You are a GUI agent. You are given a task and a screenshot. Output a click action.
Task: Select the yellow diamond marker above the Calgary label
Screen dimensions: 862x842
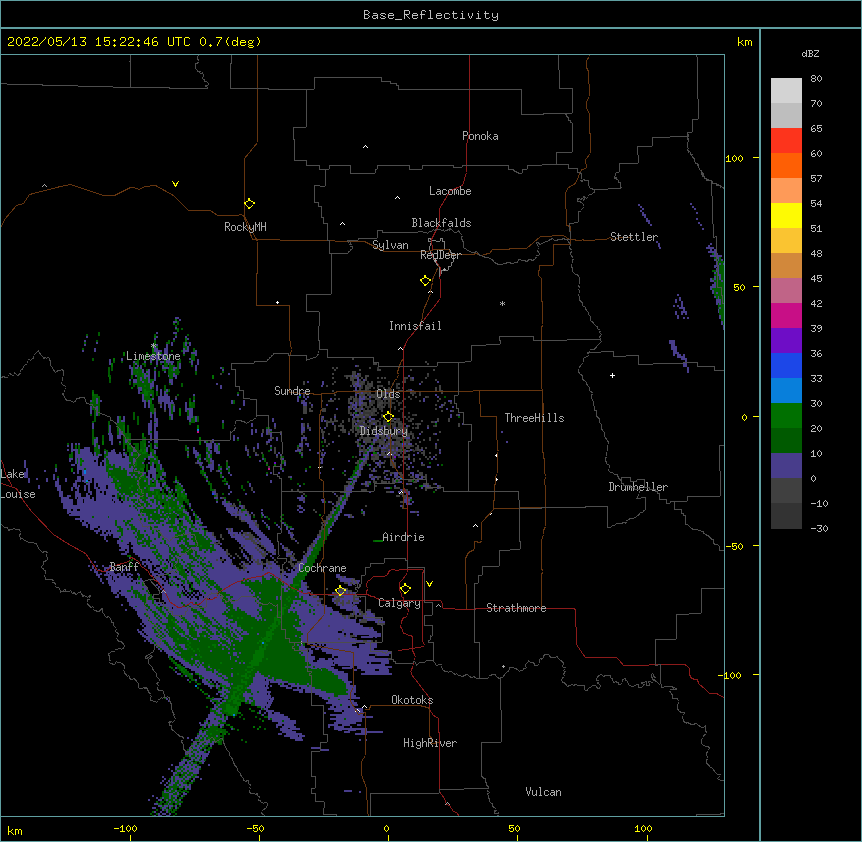(405, 589)
